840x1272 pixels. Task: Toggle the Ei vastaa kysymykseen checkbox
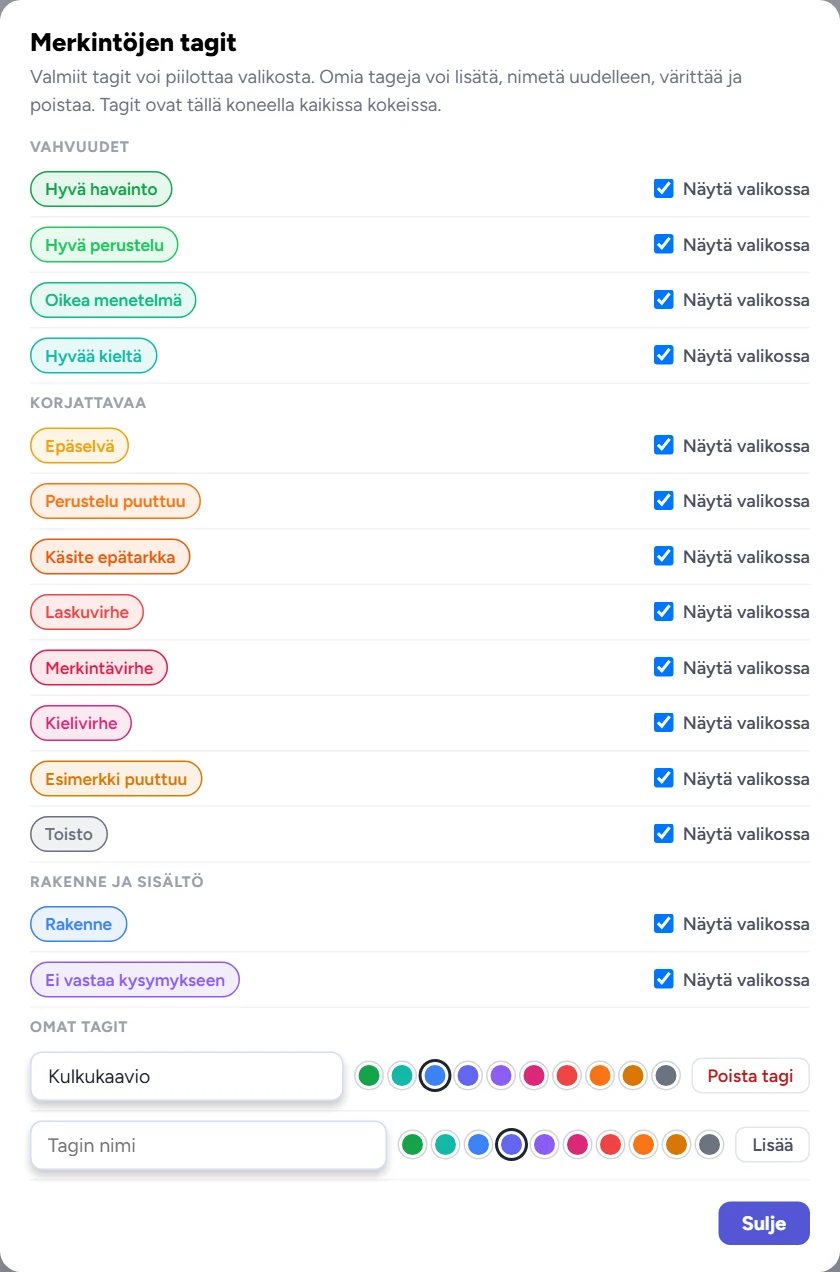663,979
